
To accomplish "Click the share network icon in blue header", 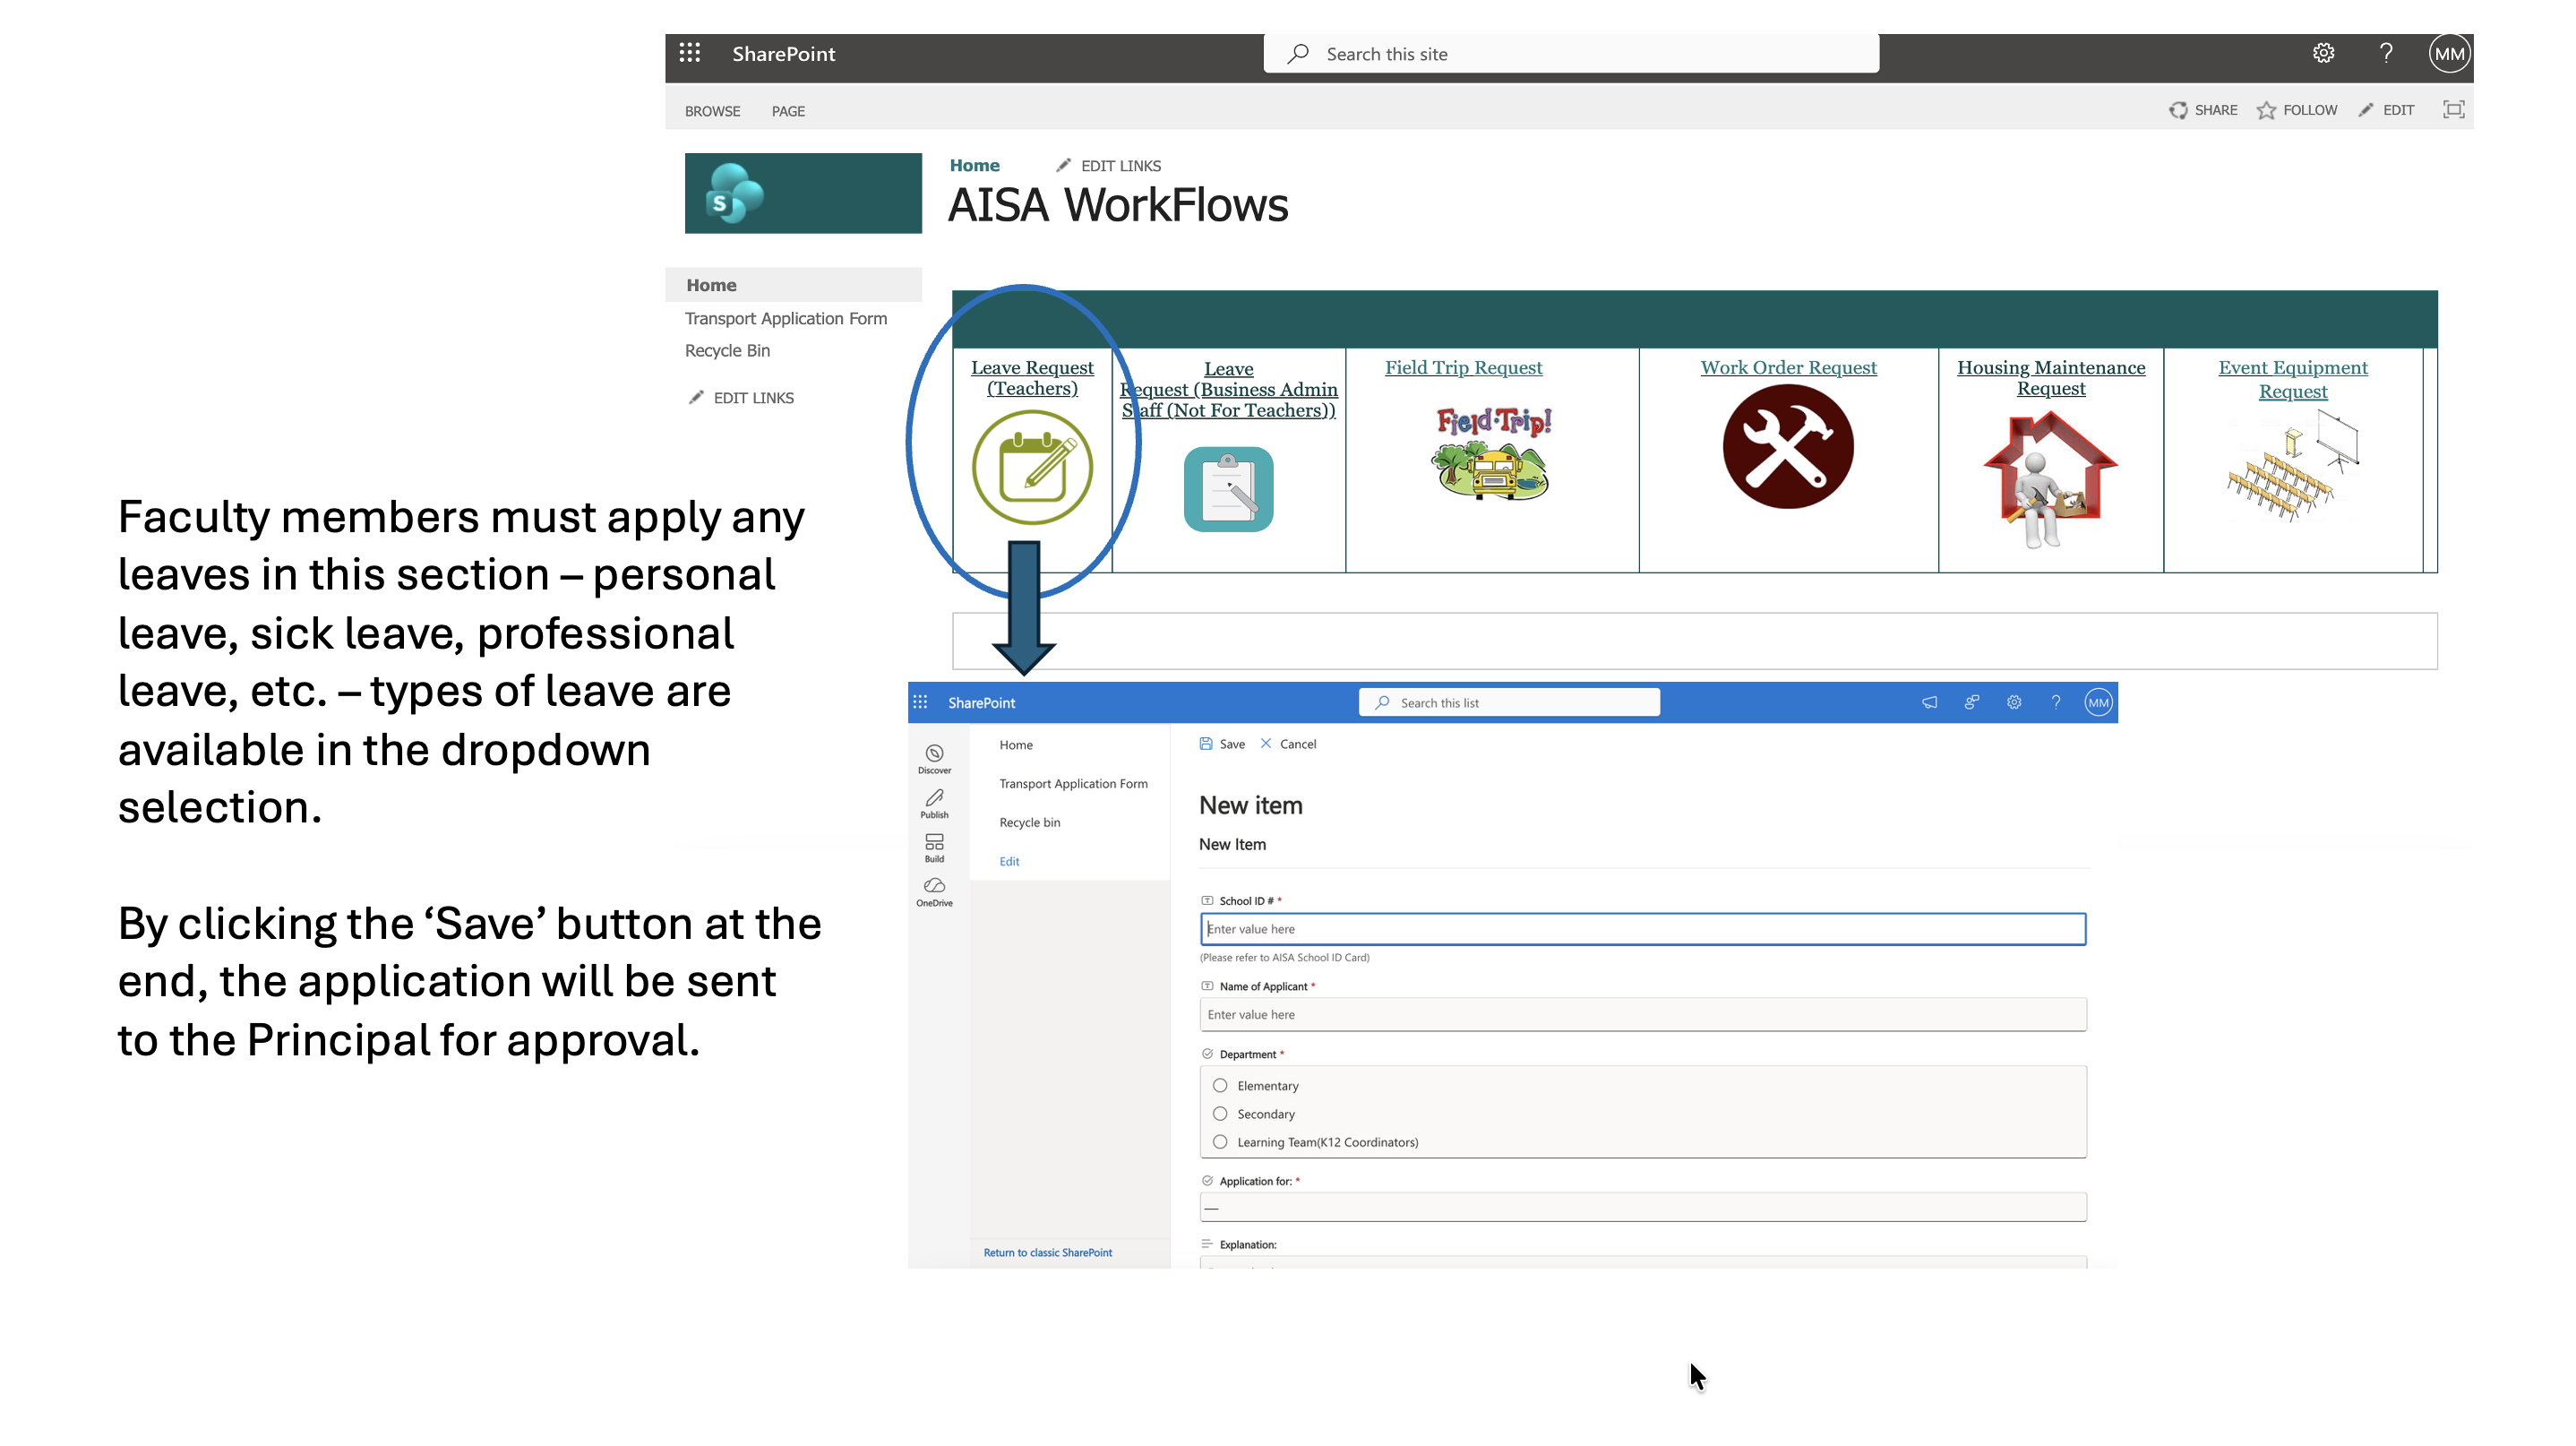I will tap(1971, 702).
